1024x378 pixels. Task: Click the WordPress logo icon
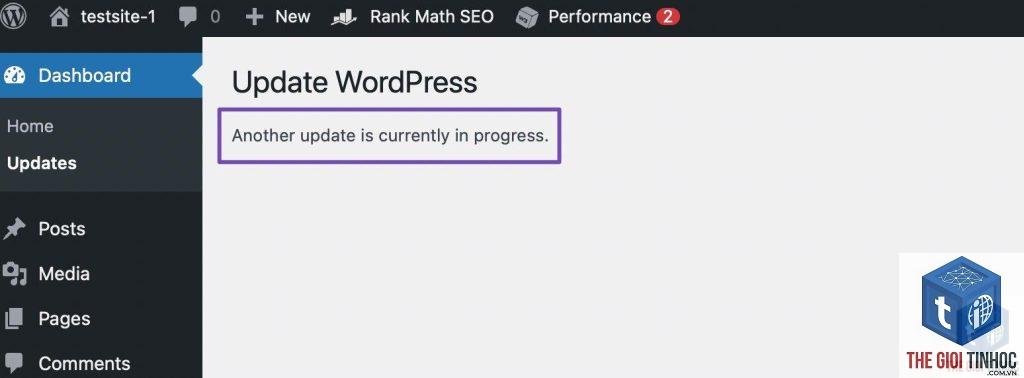[x=13, y=17]
